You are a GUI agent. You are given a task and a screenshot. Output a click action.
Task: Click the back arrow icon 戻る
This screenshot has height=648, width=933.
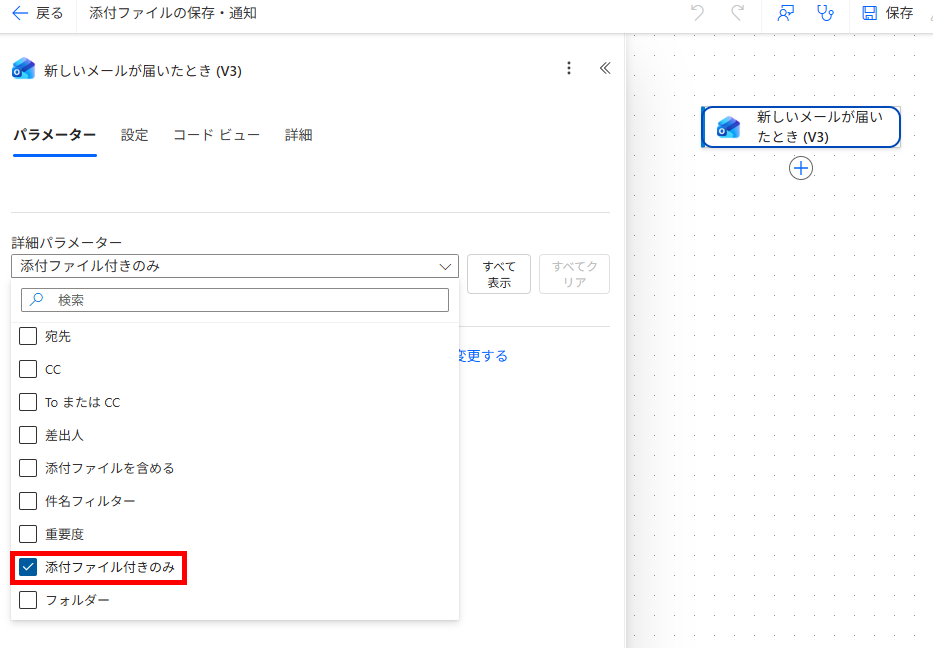pos(20,13)
